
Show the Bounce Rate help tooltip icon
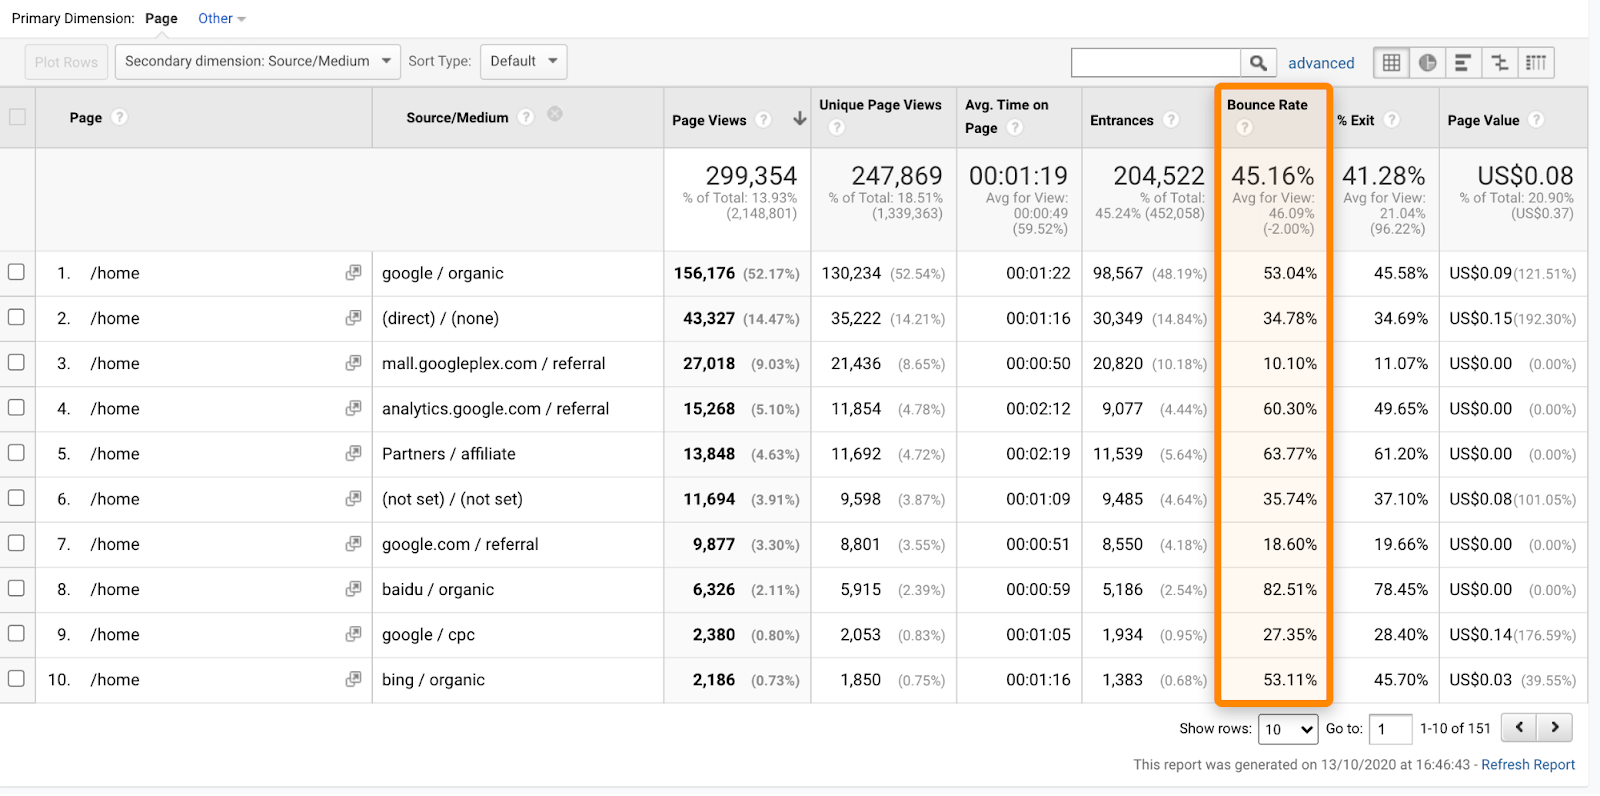(1244, 127)
